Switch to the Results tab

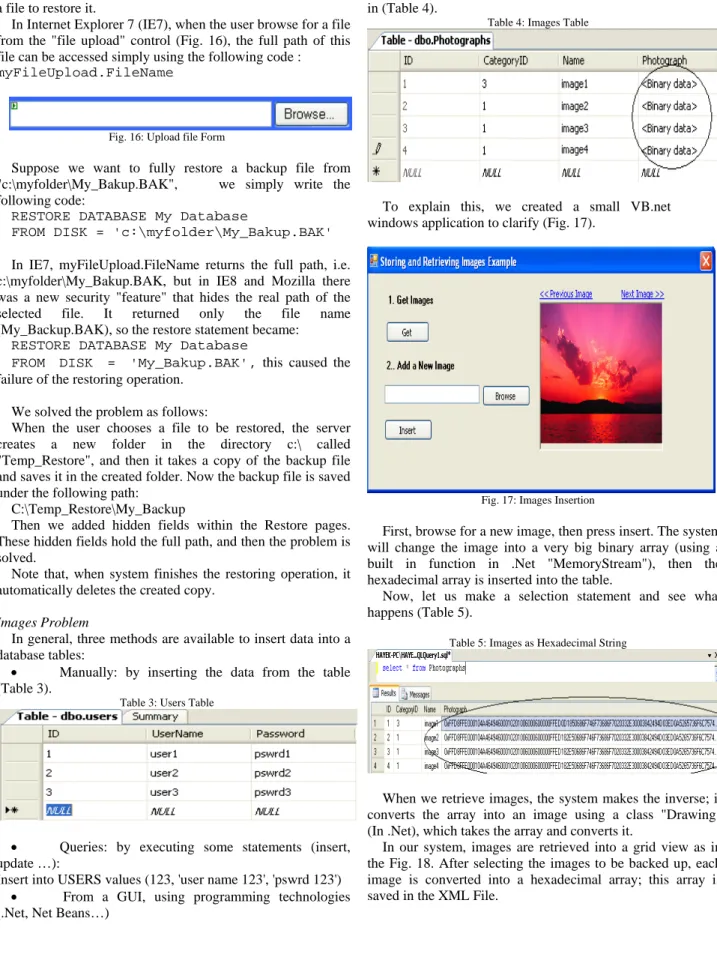click(384, 693)
